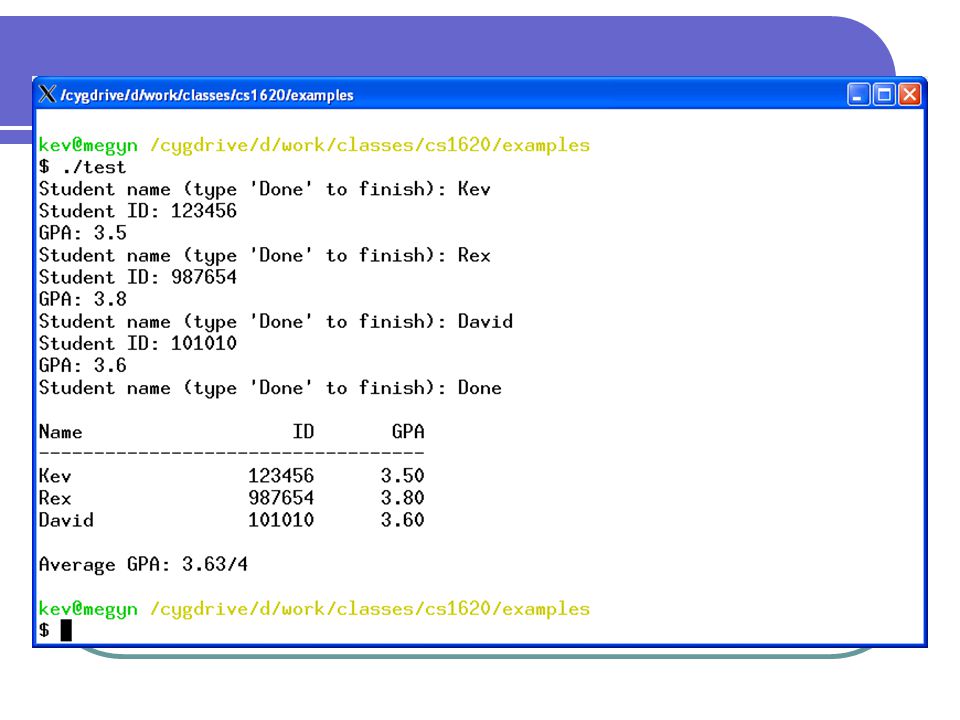Click the 'ID' column header
This screenshot has width=960, height=720.
303,432
